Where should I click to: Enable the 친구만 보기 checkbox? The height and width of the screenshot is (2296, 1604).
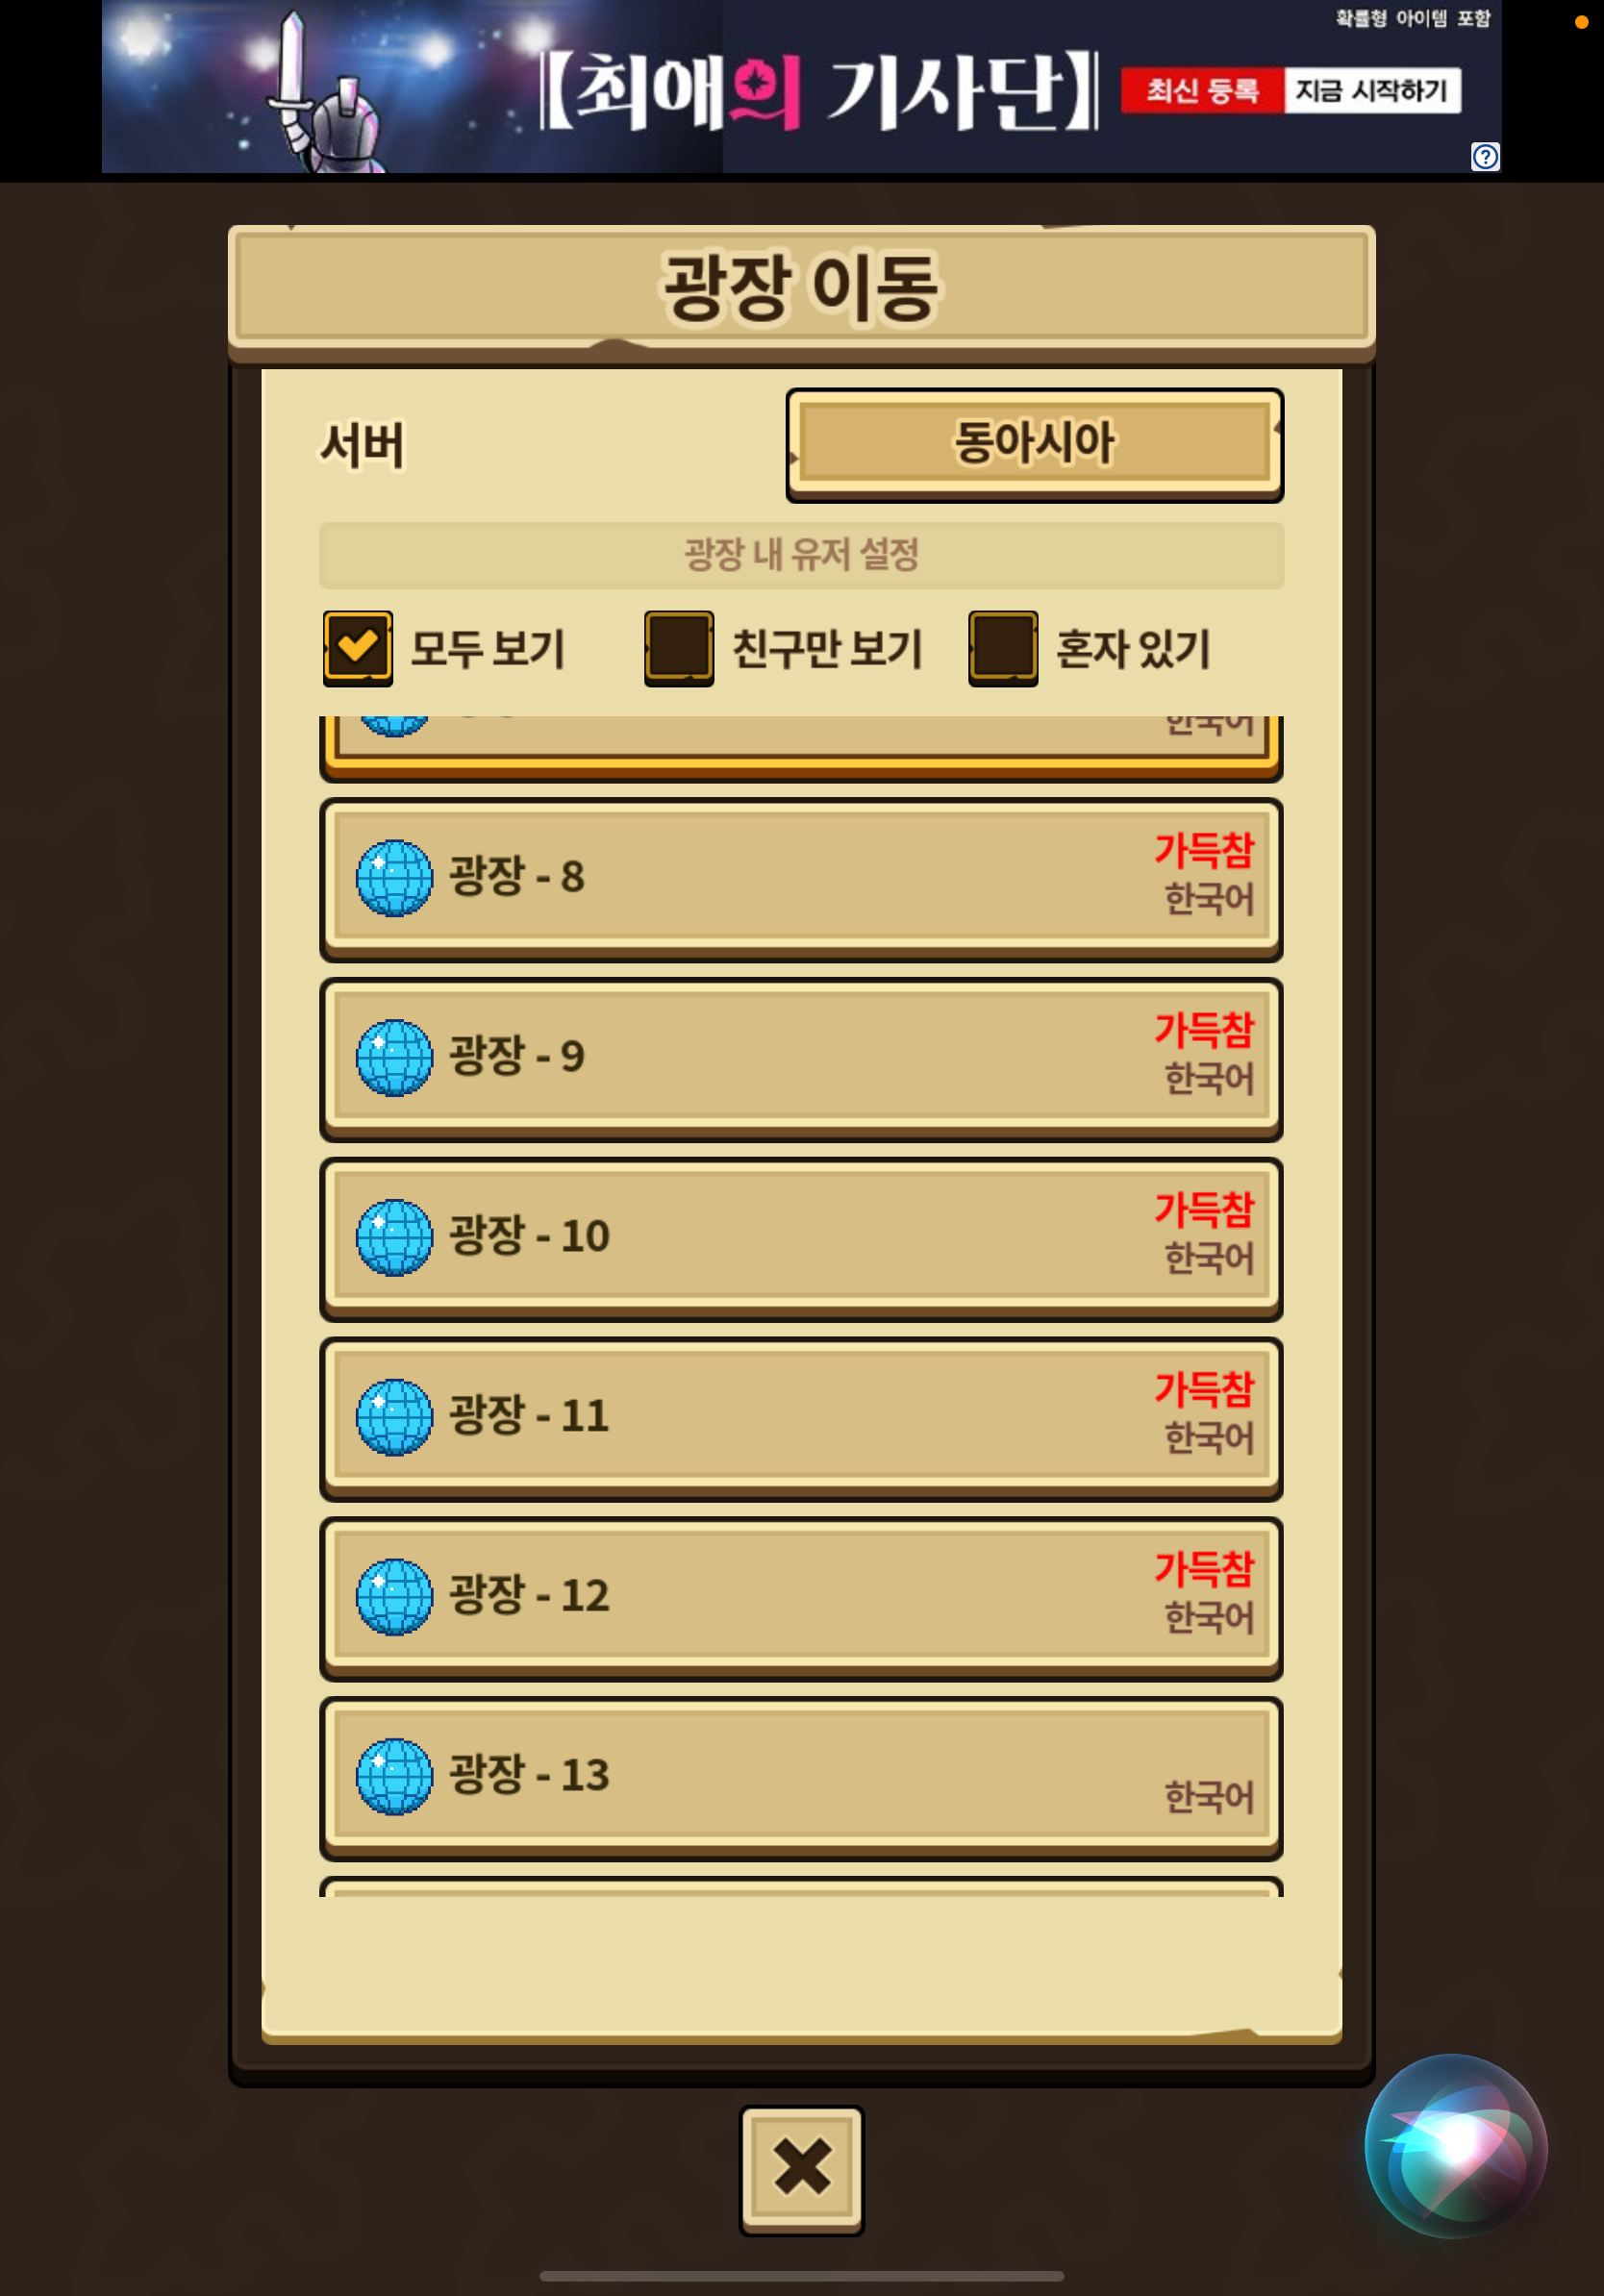point(679,648)
